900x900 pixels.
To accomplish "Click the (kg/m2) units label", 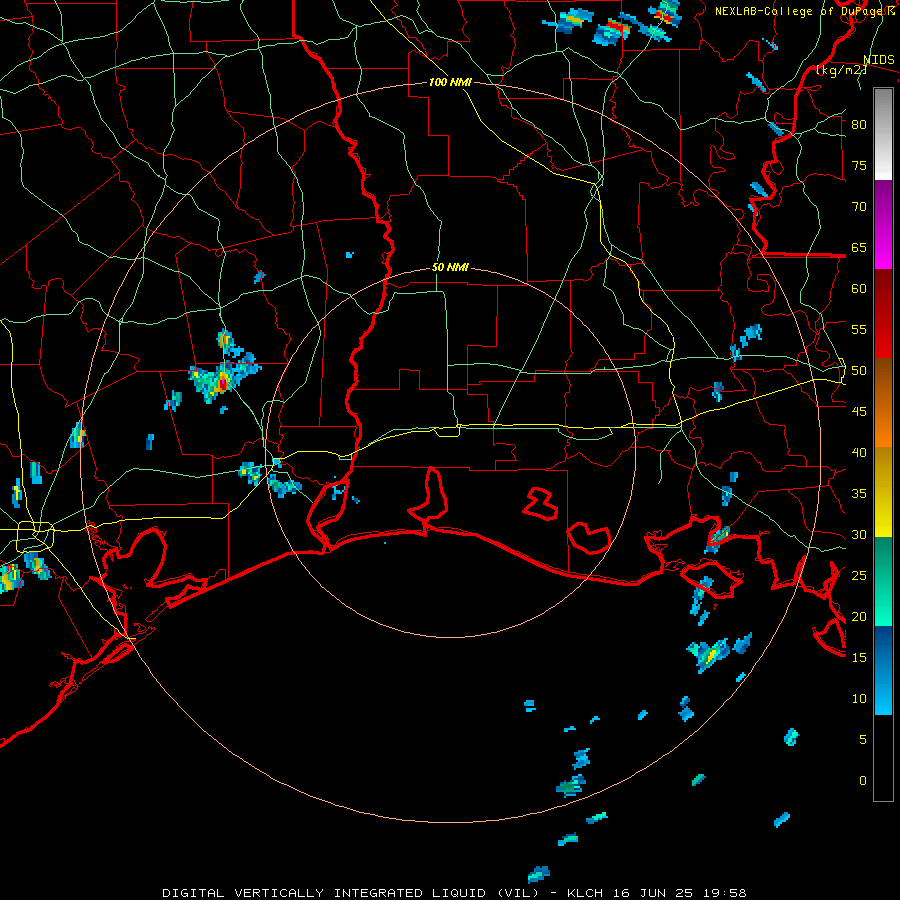I will click(x=841, y=70).
